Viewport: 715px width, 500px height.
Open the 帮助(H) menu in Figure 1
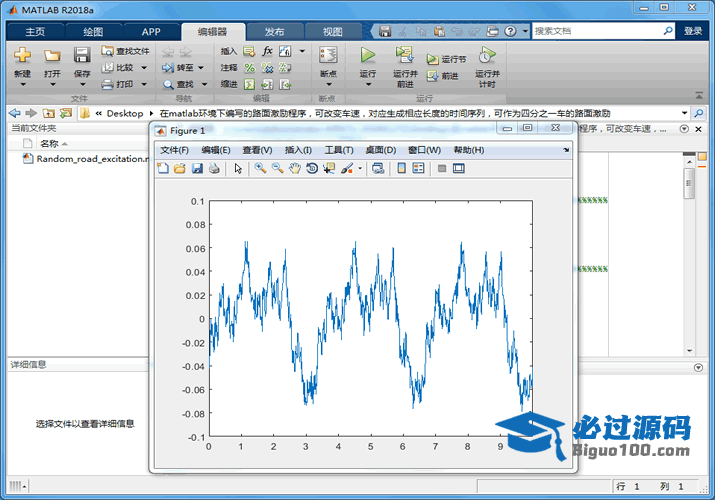469,150
